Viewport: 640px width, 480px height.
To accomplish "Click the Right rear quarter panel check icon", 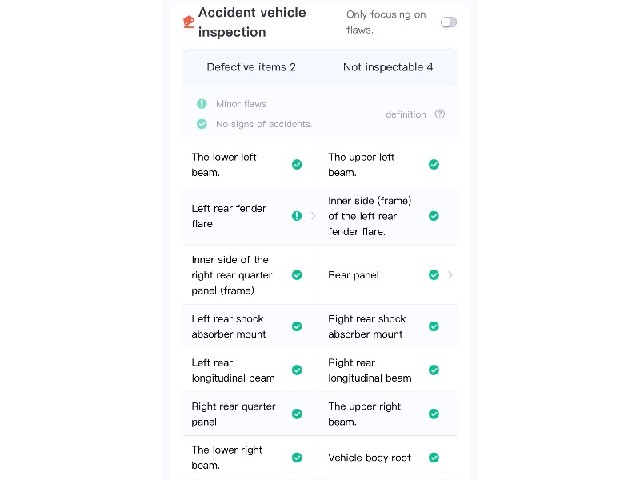I will coord(297,414).
